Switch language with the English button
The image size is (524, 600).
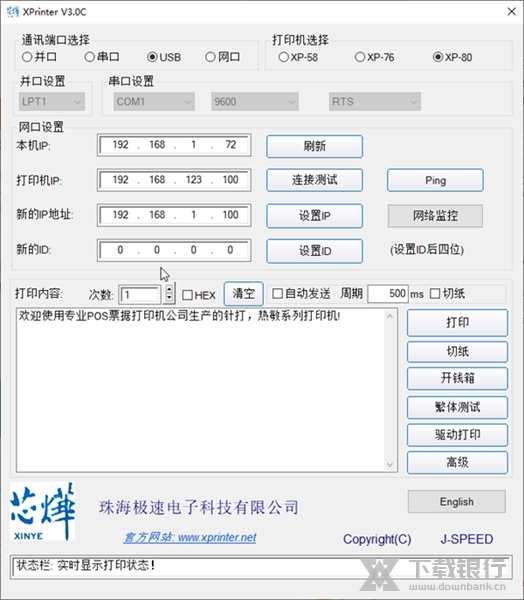click(457, 502)
